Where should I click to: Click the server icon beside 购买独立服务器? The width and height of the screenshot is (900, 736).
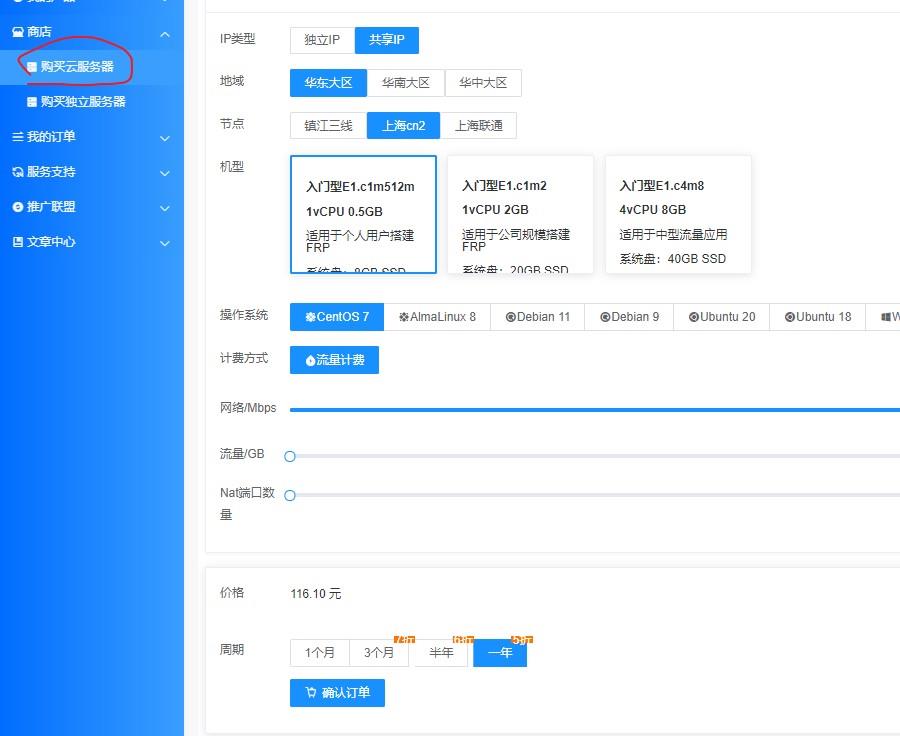click(x=32, y=102)
